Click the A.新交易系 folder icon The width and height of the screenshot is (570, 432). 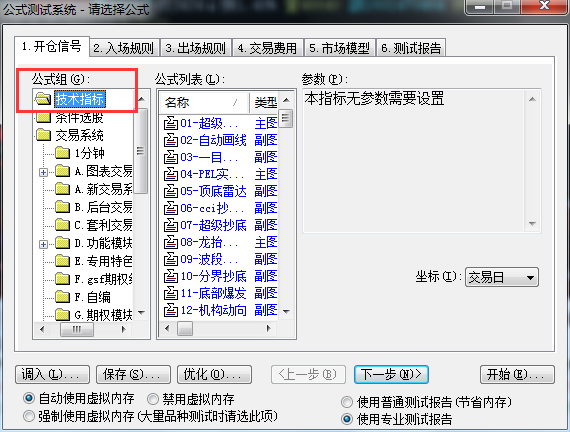63,189
